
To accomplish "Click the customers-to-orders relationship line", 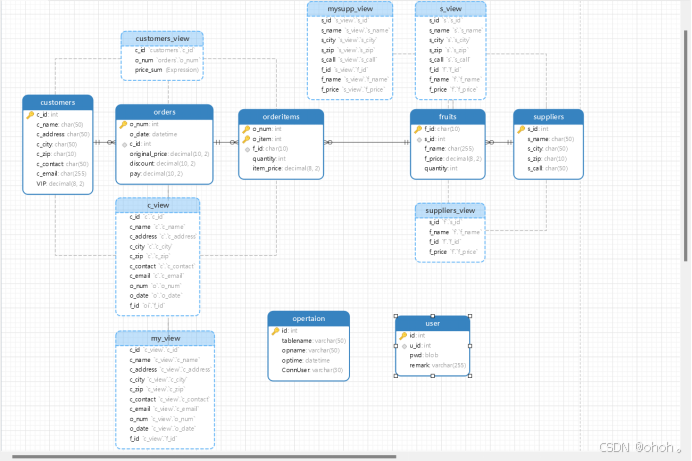I will coord(104,142).
